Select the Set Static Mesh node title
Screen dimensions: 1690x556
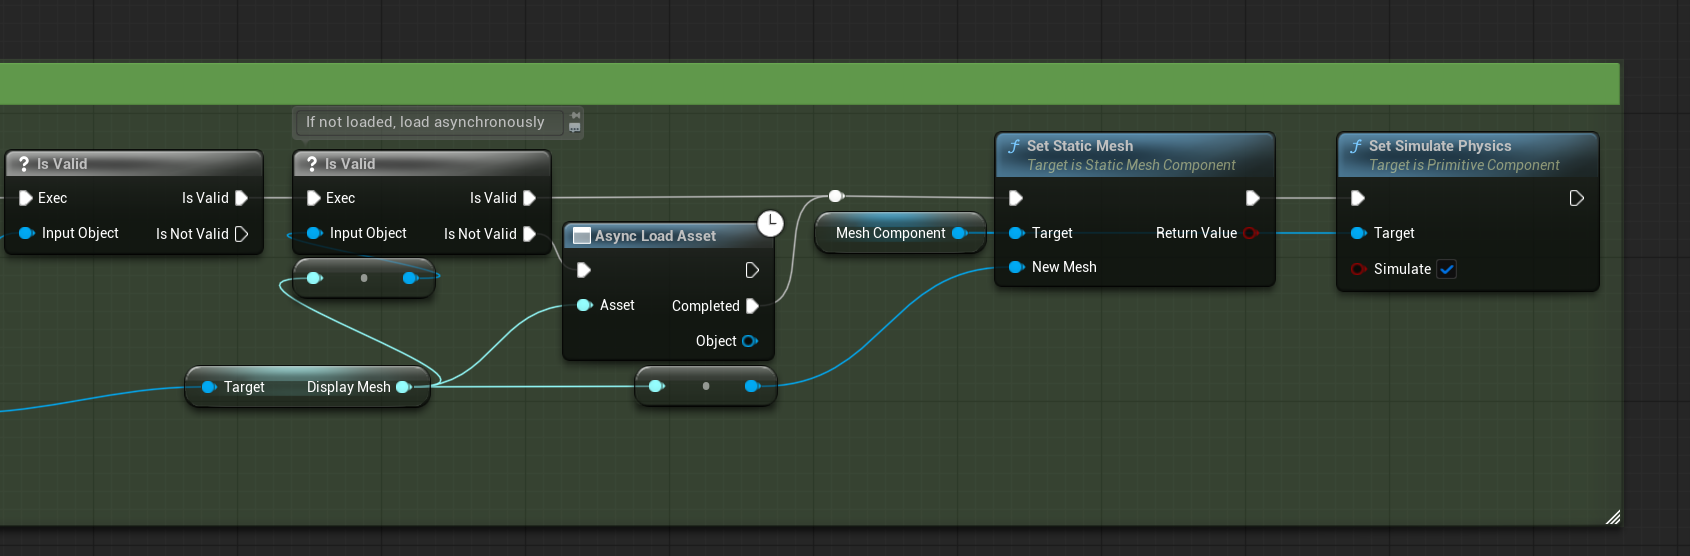point(1080,146)
